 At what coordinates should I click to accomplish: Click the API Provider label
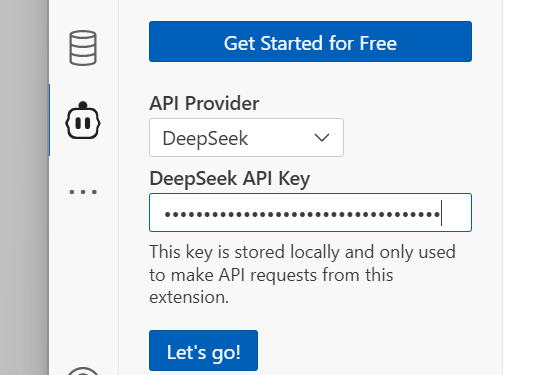(204, 103)
